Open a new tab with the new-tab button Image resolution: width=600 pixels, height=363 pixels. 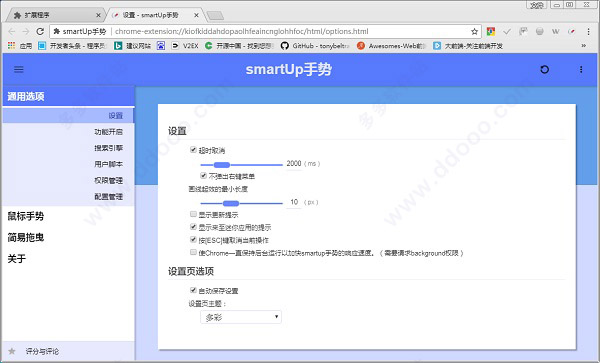pos(215,16)
